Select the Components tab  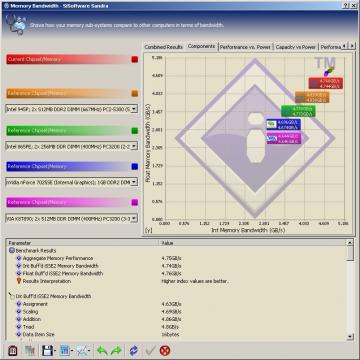(x=201, y=46)
